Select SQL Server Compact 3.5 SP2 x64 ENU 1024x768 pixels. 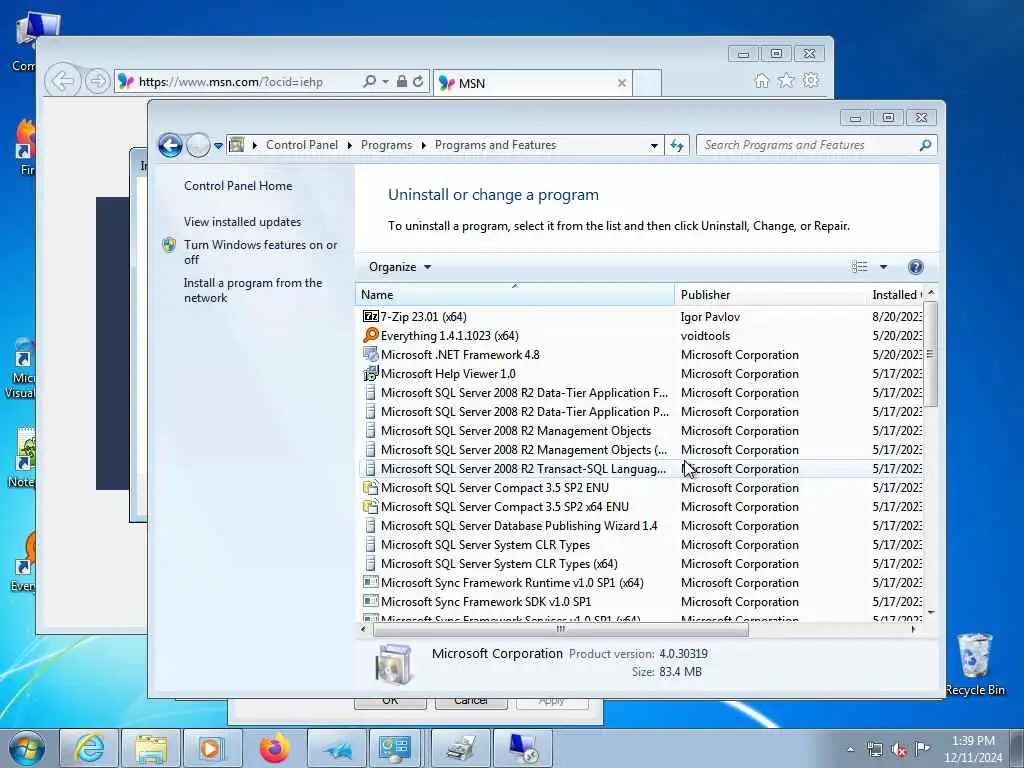[x=642, y=506]
